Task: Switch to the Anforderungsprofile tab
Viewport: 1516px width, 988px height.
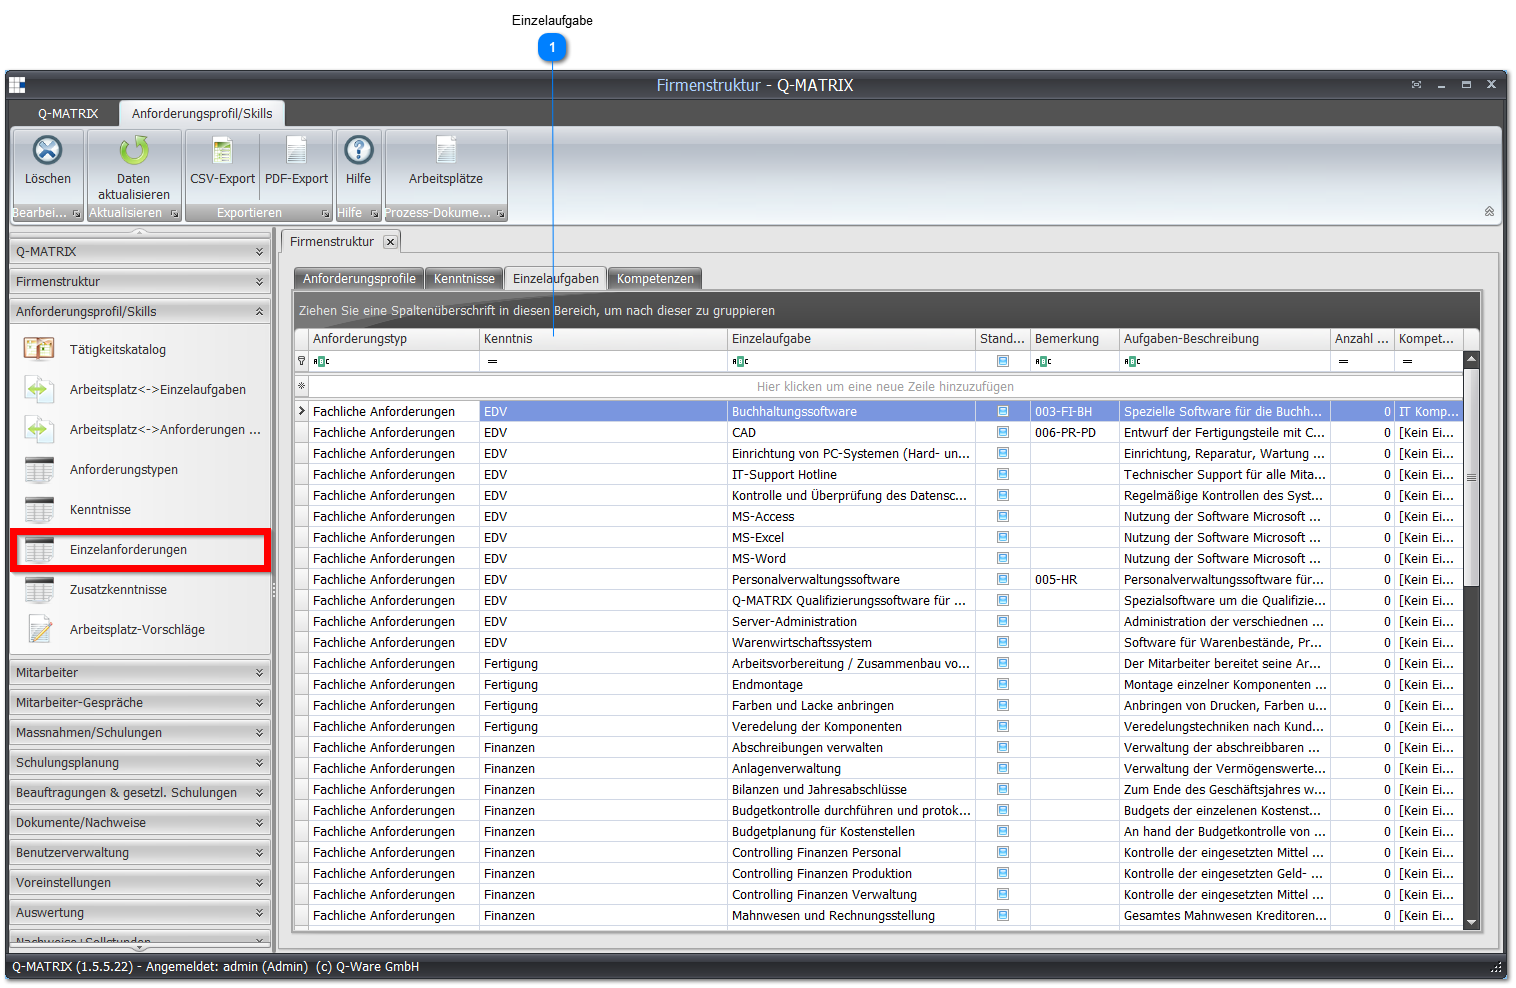Action: click(x=359, y=278)
